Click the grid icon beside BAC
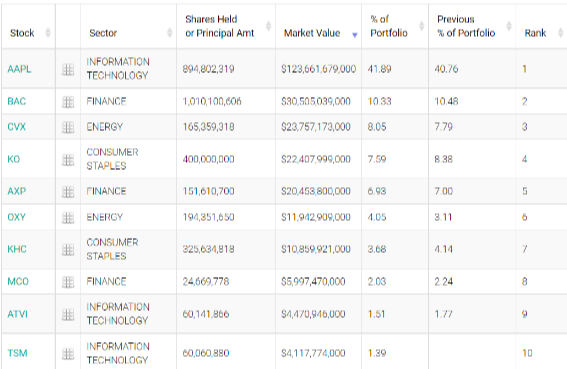 pyautogui.click(x=68, y=102)
